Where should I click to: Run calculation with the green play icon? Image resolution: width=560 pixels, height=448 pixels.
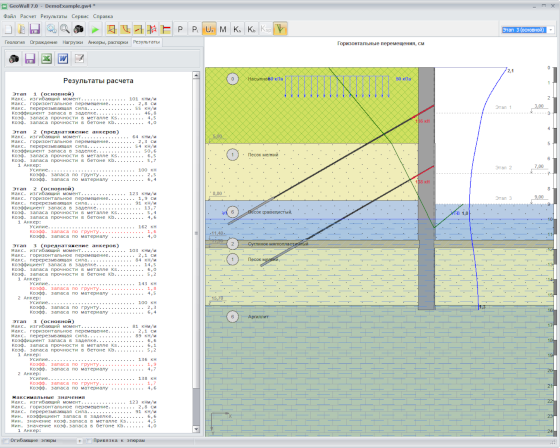tap(95, 29)
